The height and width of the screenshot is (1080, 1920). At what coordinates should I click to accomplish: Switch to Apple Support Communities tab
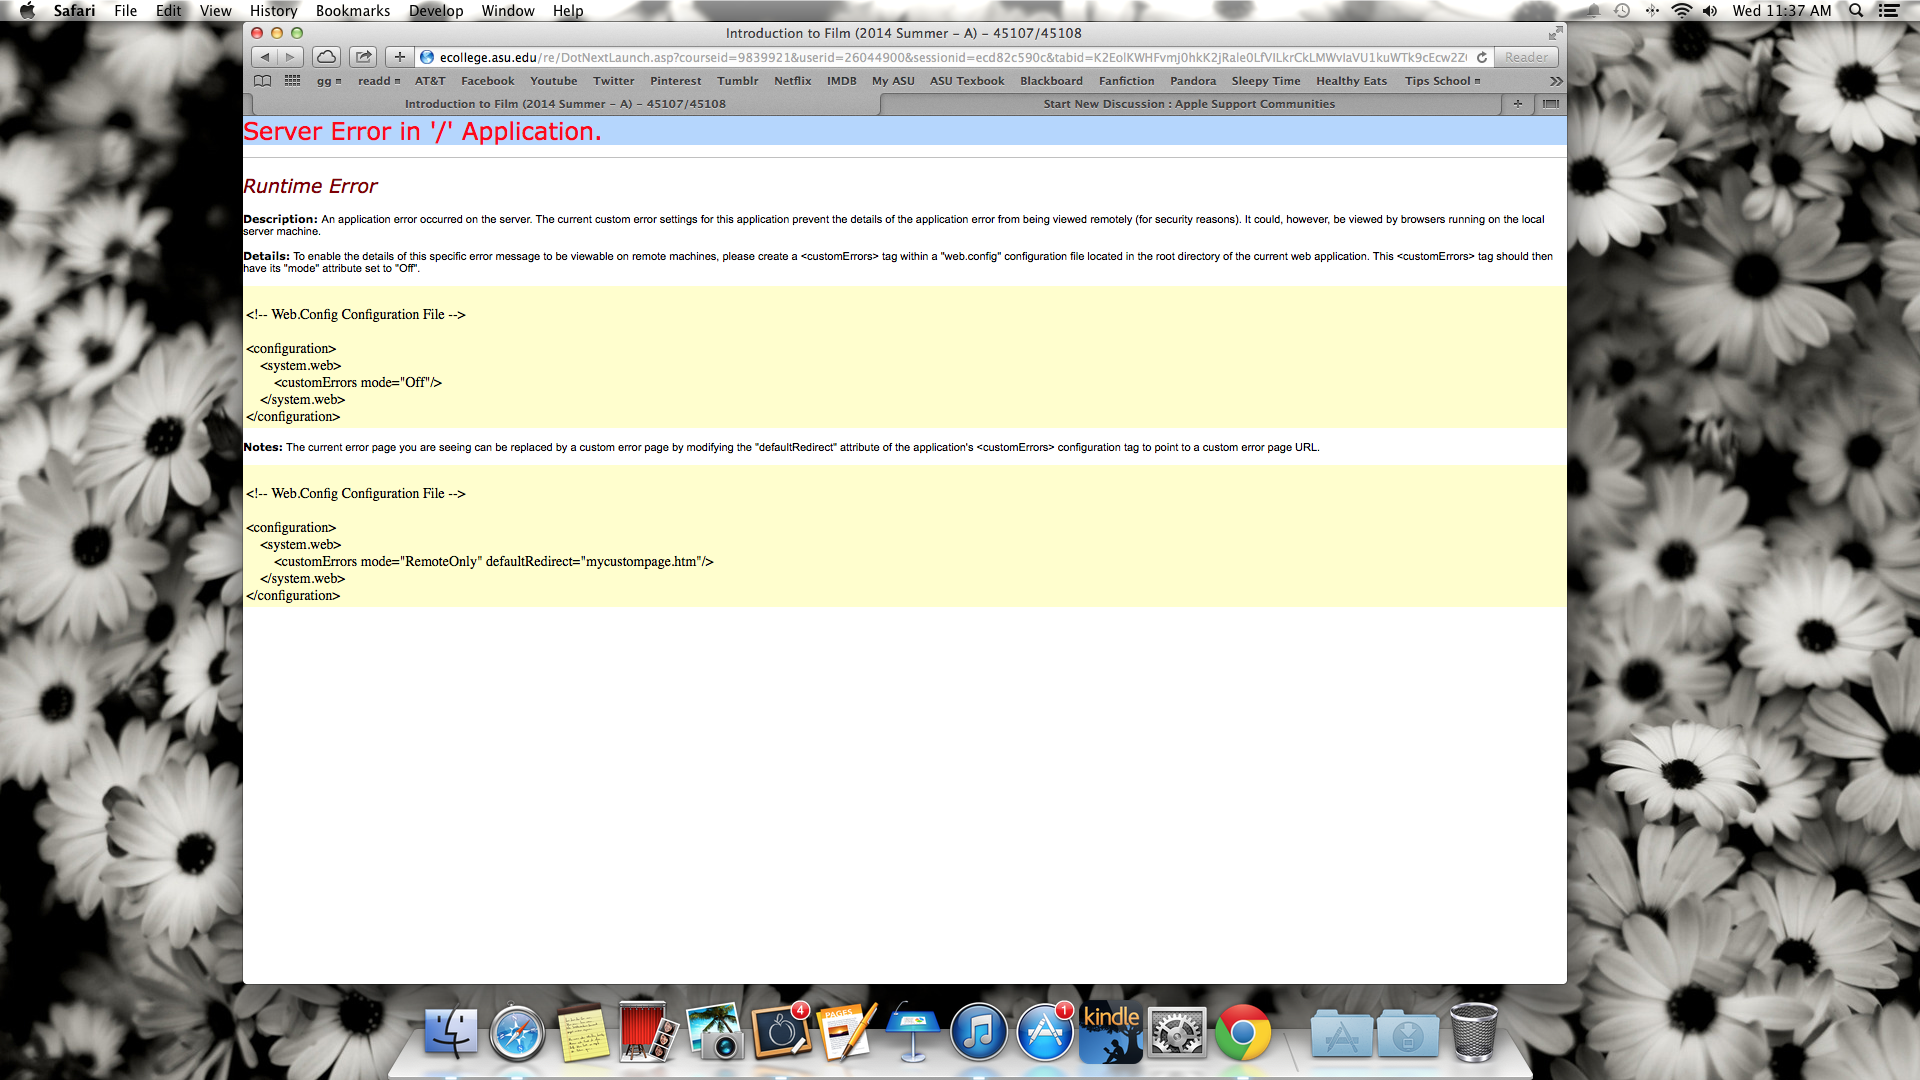[x=1188, y=104]
